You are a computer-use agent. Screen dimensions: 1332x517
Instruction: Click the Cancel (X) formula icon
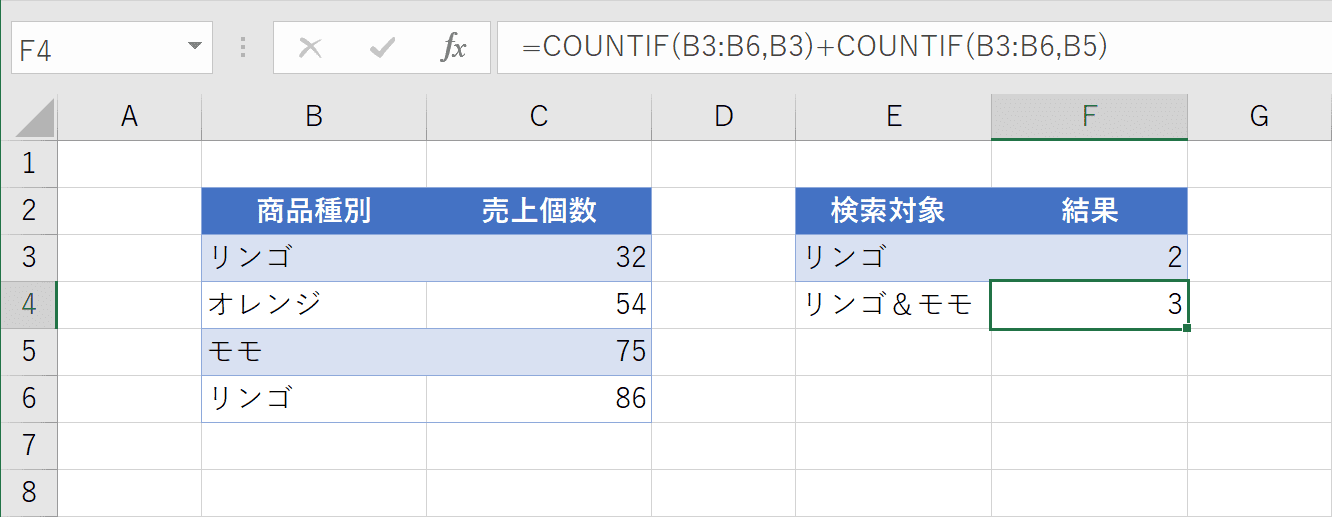click(310, 48)
